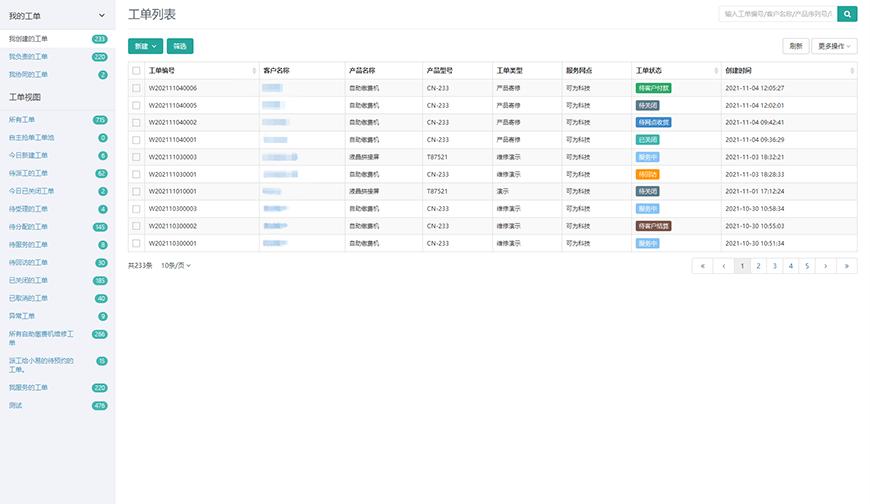Open the 10条/页 page size dropdown

tap(176, 266)
